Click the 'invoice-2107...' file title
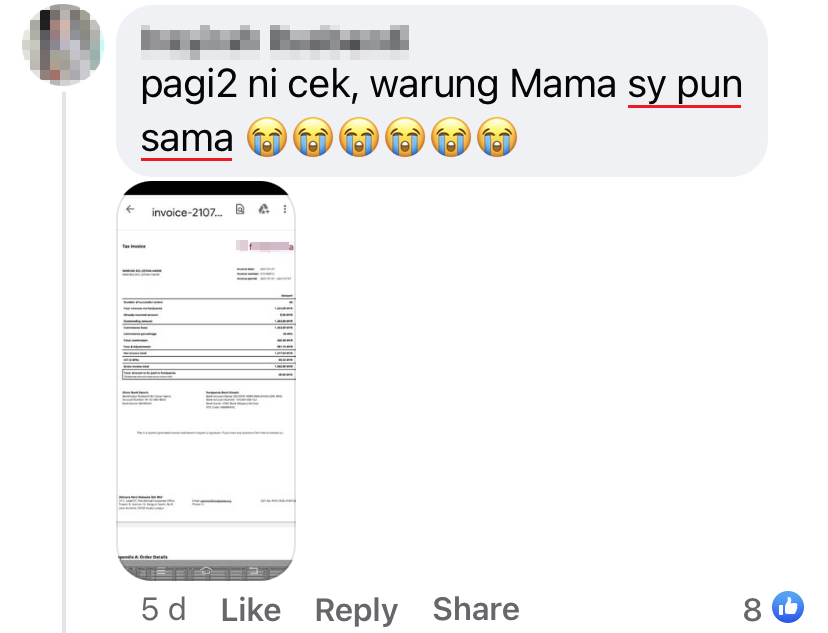This screenshot has width=828, height=633. coord(187,212)
